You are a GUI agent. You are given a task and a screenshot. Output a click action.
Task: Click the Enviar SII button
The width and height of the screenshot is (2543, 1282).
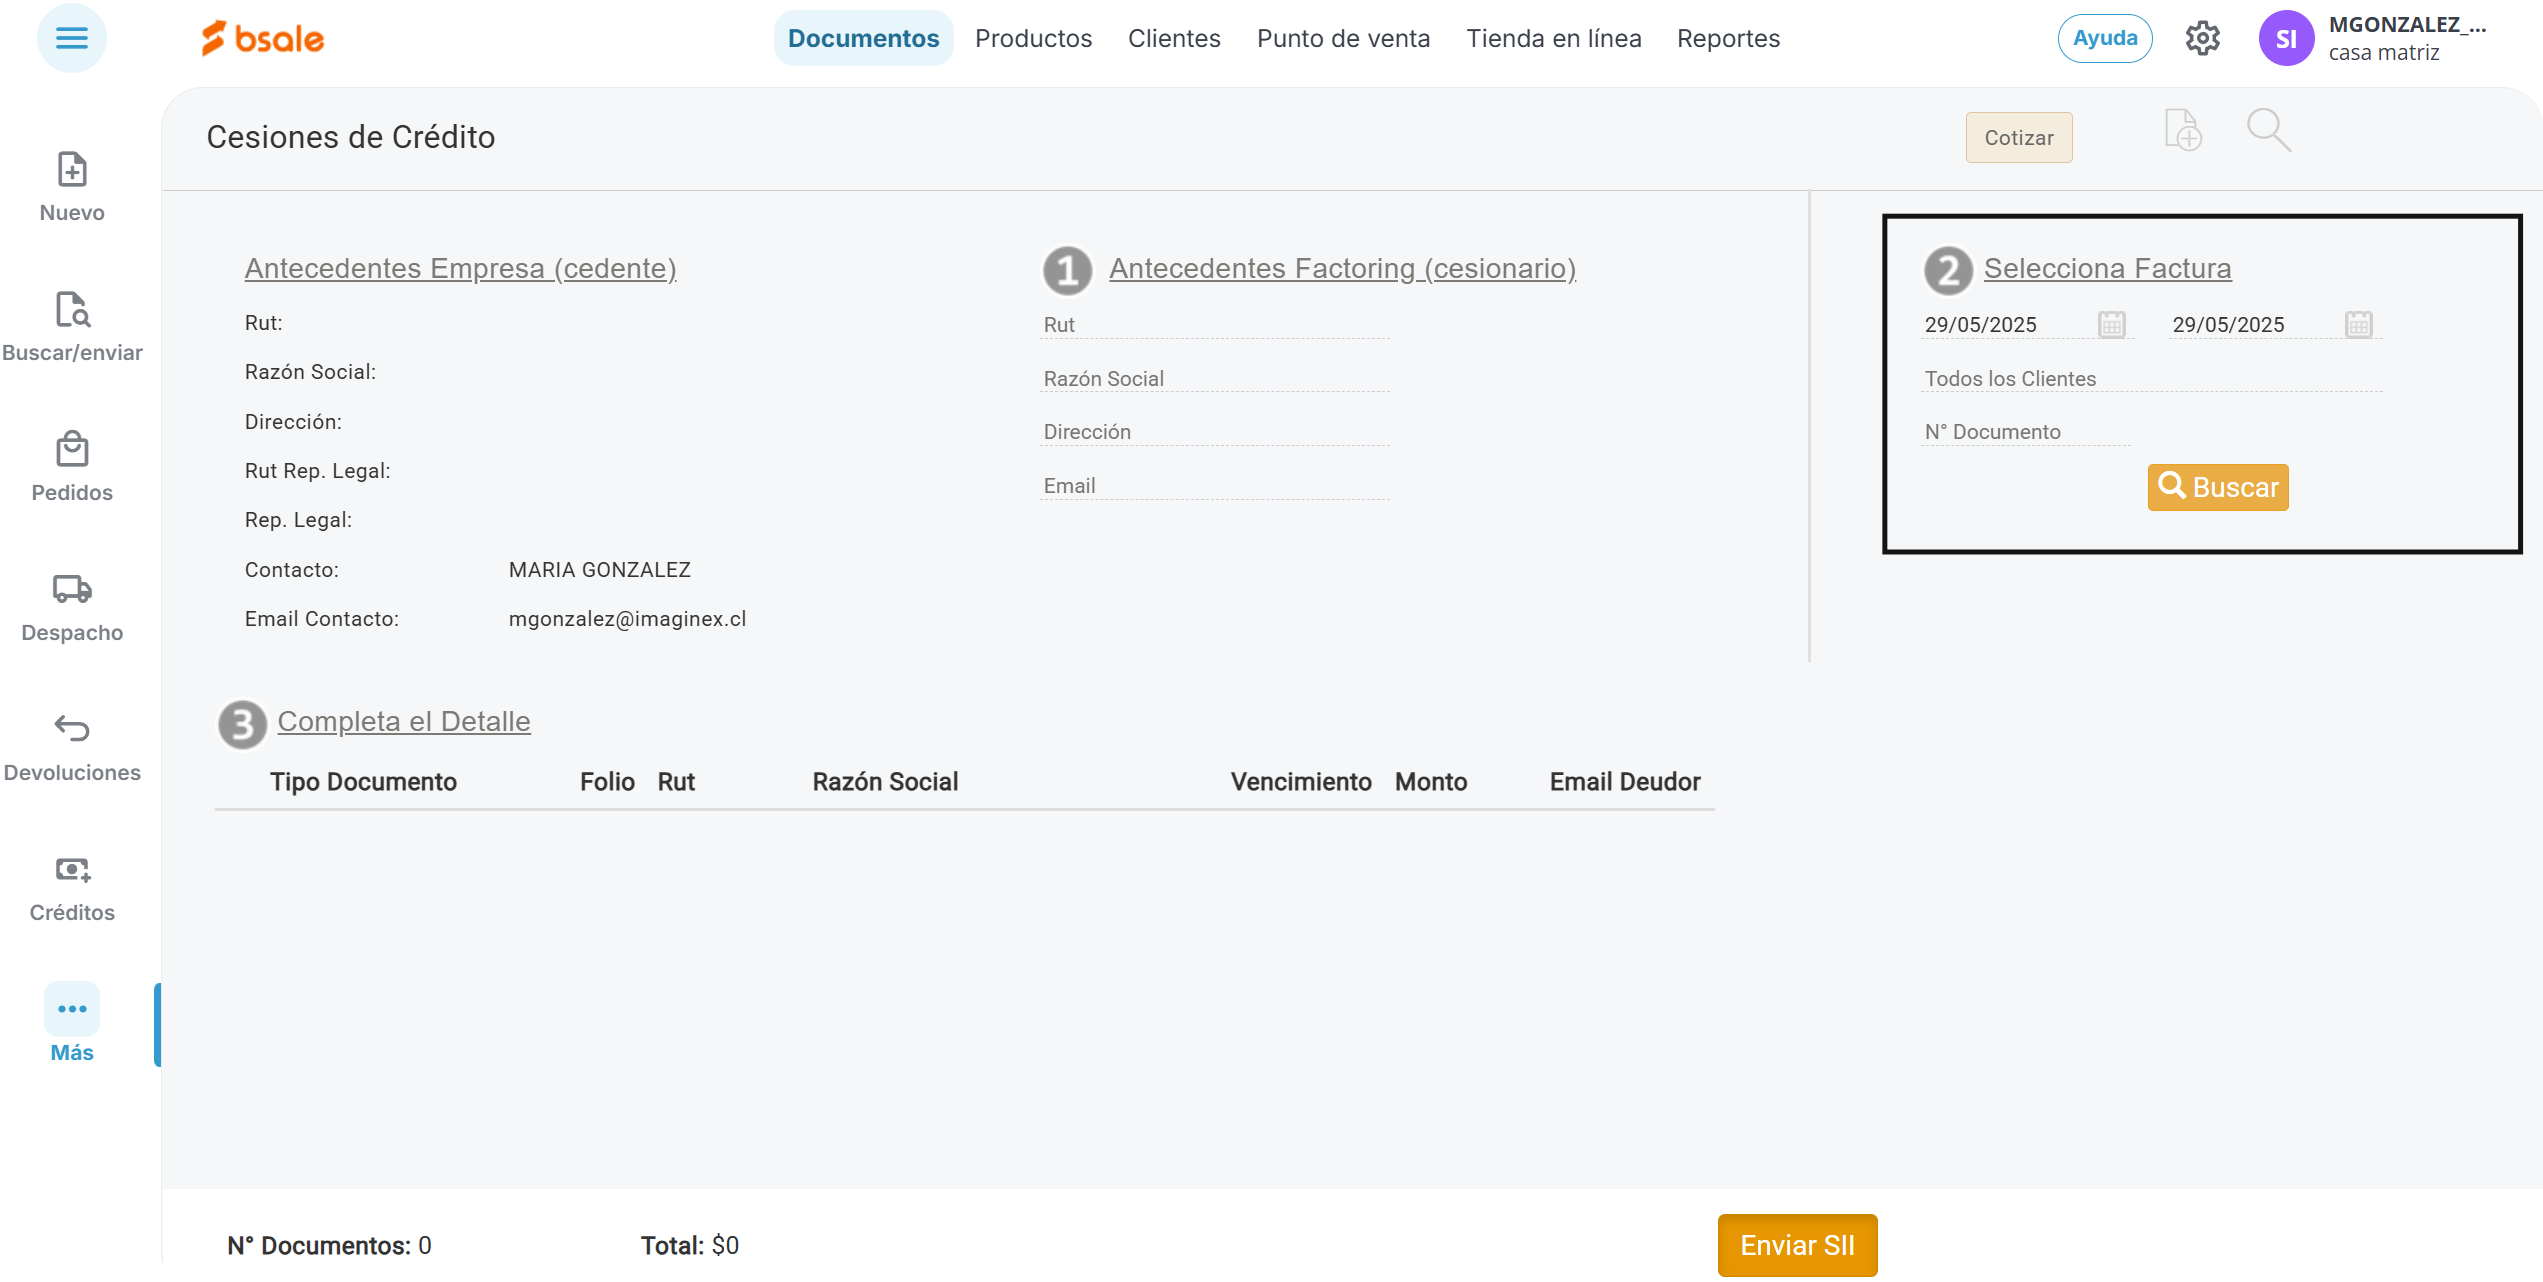click(1797, 1245)
